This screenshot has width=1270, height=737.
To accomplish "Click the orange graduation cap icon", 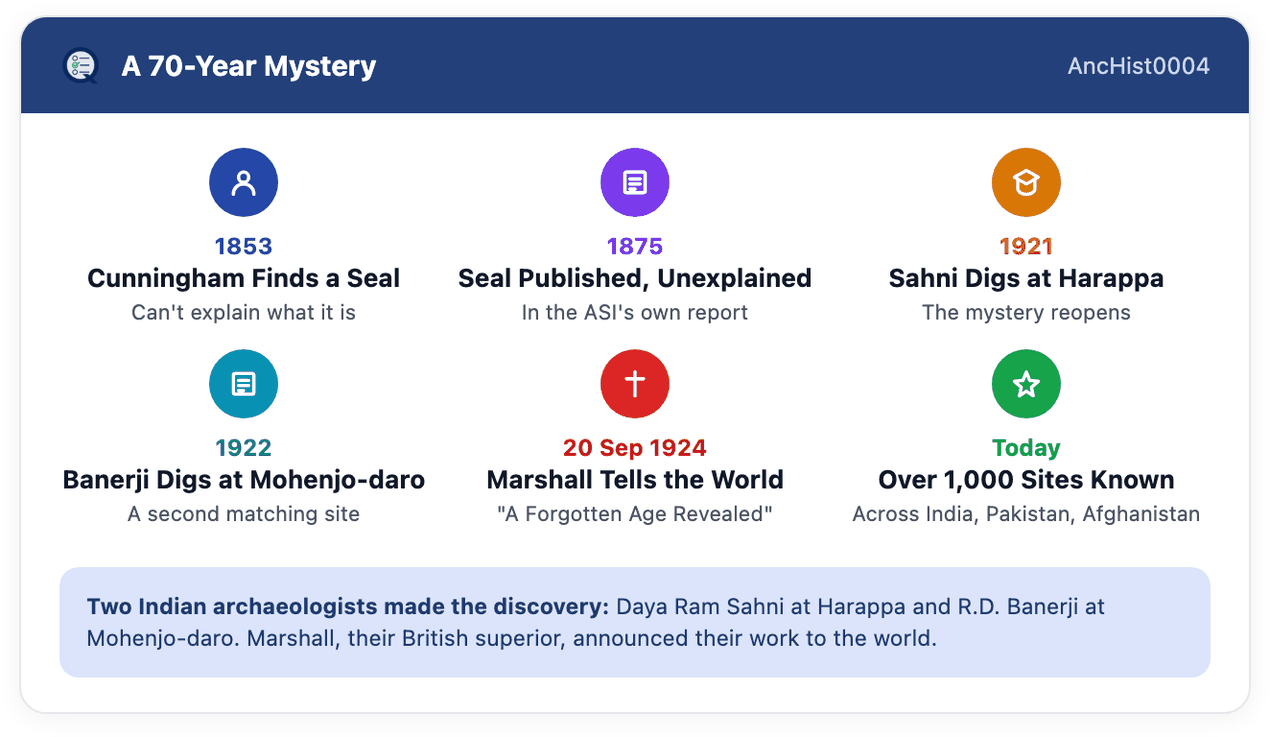I will (1026, 183).
